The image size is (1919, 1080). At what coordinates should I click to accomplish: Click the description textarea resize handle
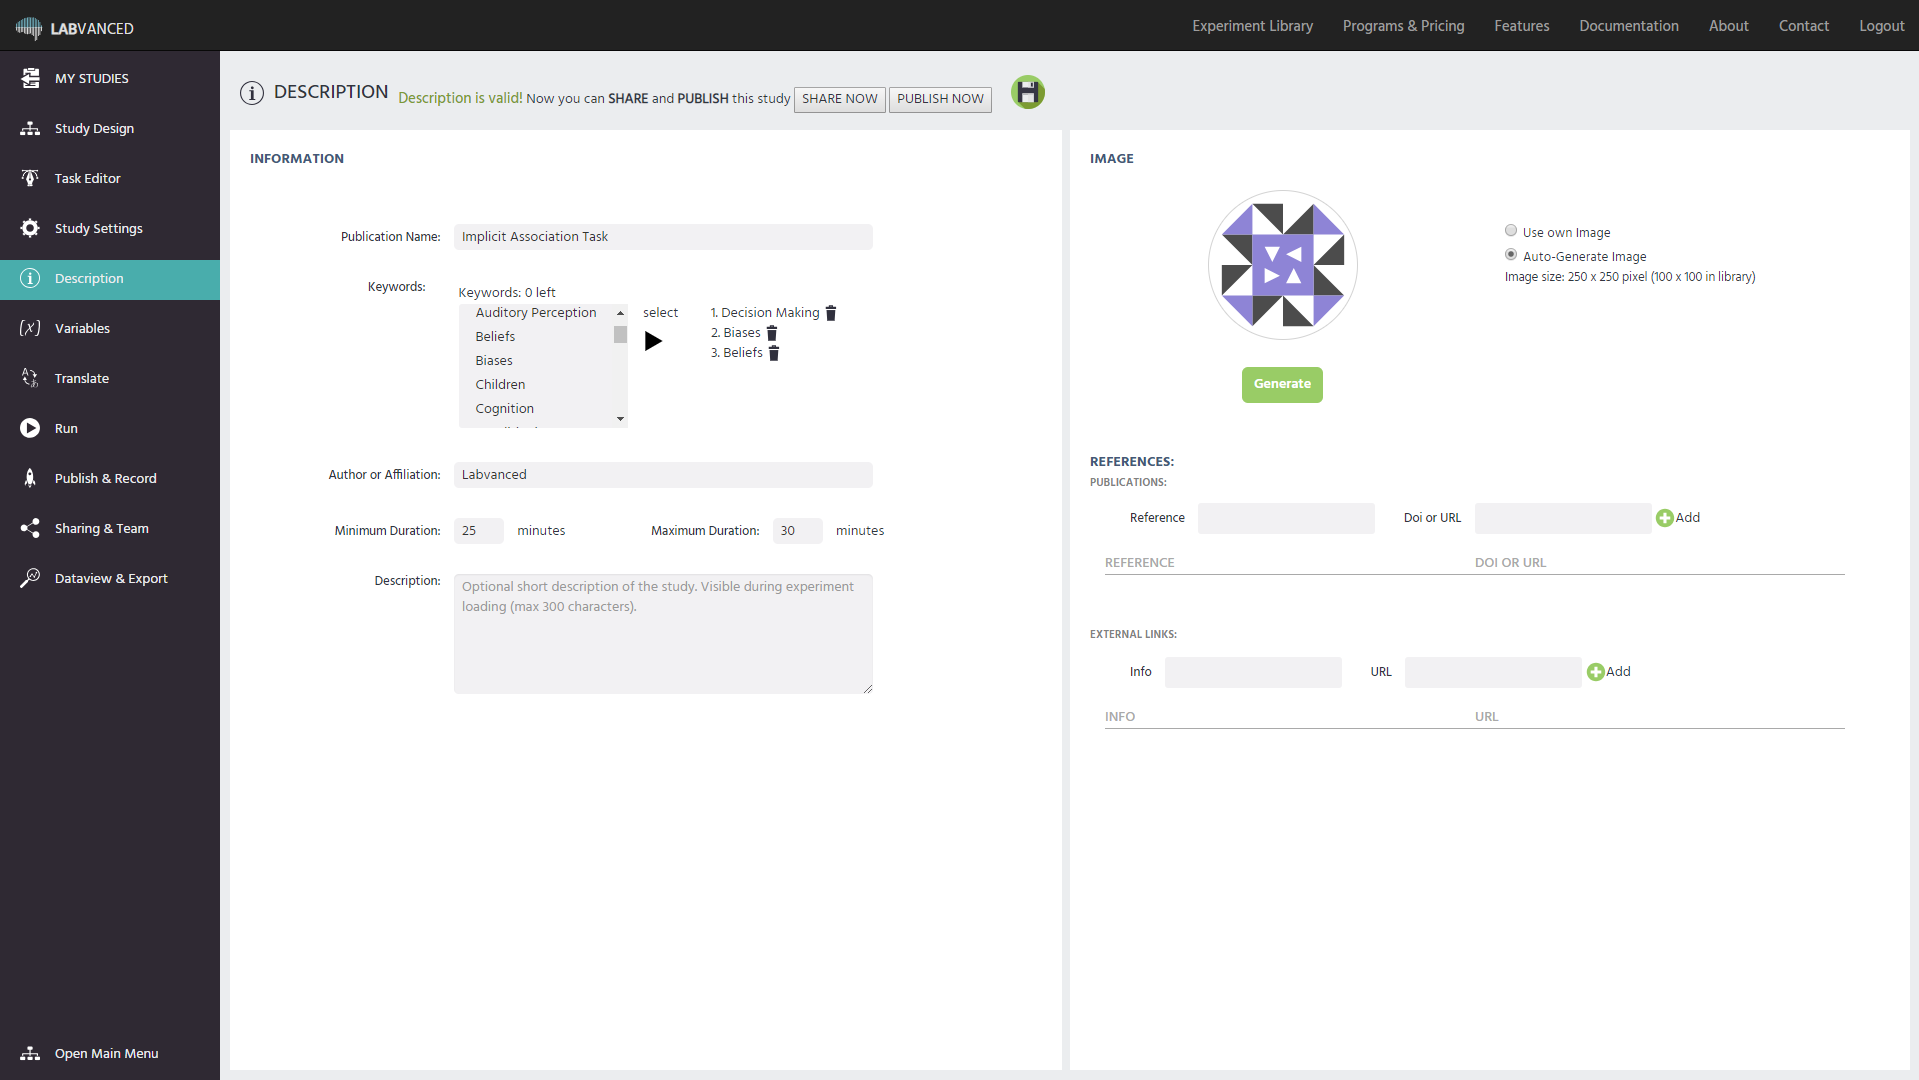(x=867, y=688)
